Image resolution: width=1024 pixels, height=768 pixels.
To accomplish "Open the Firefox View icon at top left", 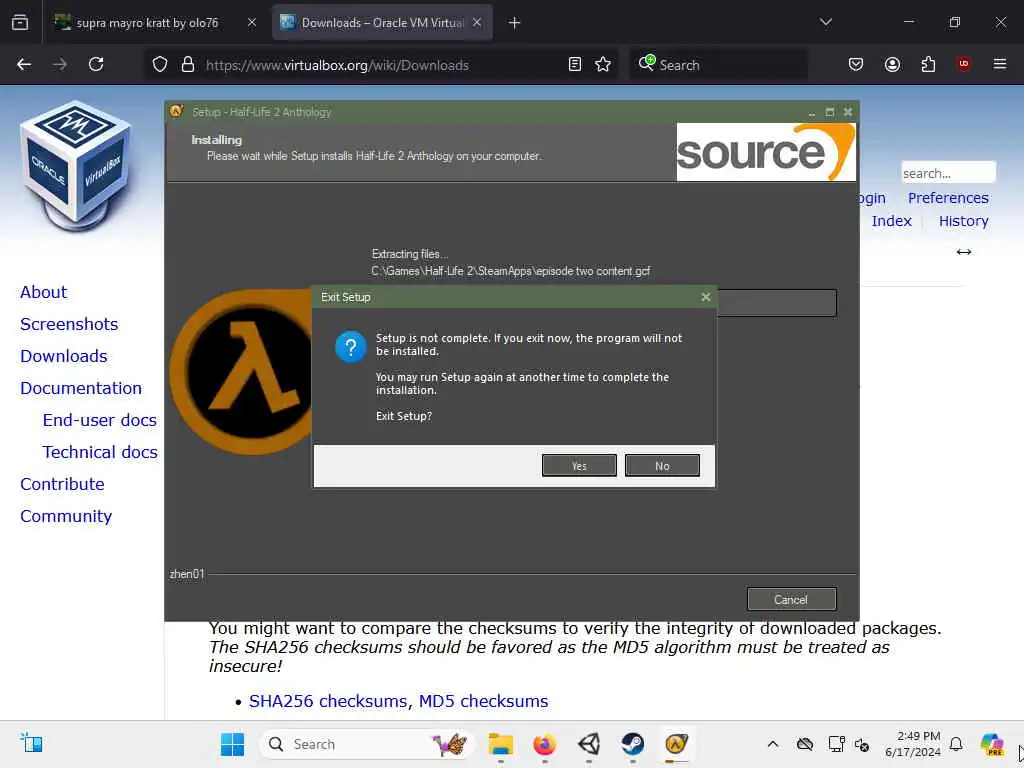I will [20, 23].
